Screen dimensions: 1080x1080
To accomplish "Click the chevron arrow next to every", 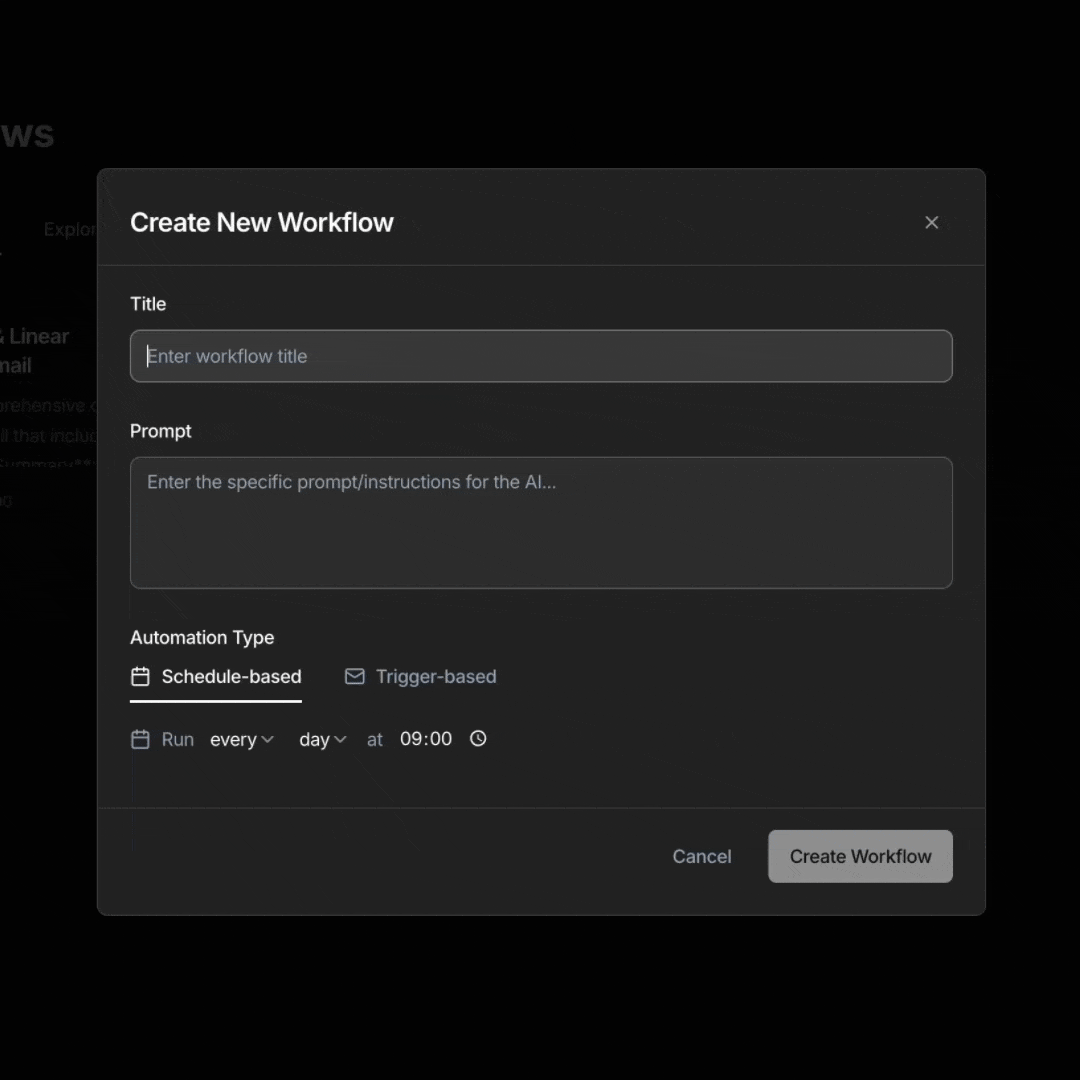I will (x=267, y=740).
